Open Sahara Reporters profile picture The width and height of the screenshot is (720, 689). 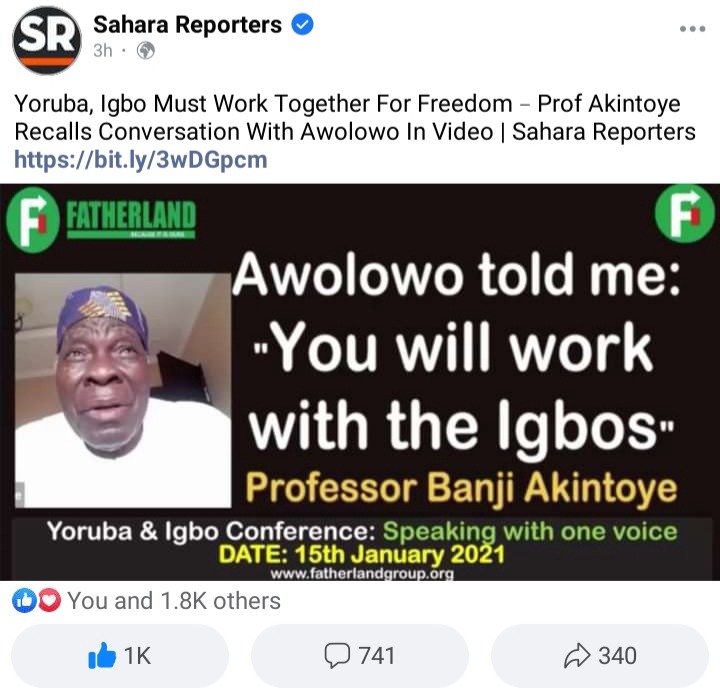pos(47,40)
